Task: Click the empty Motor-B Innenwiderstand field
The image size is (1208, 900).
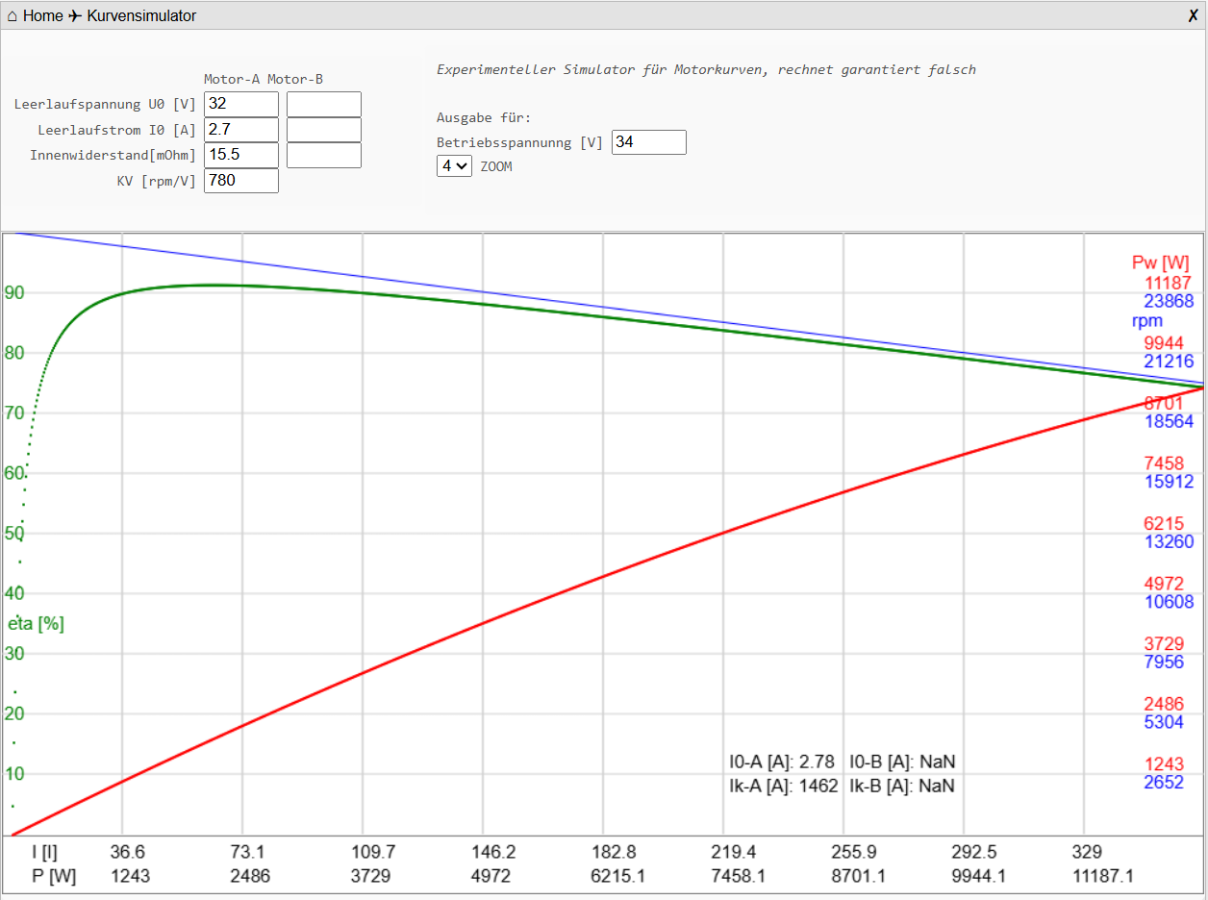Action: tap(324, 155)
